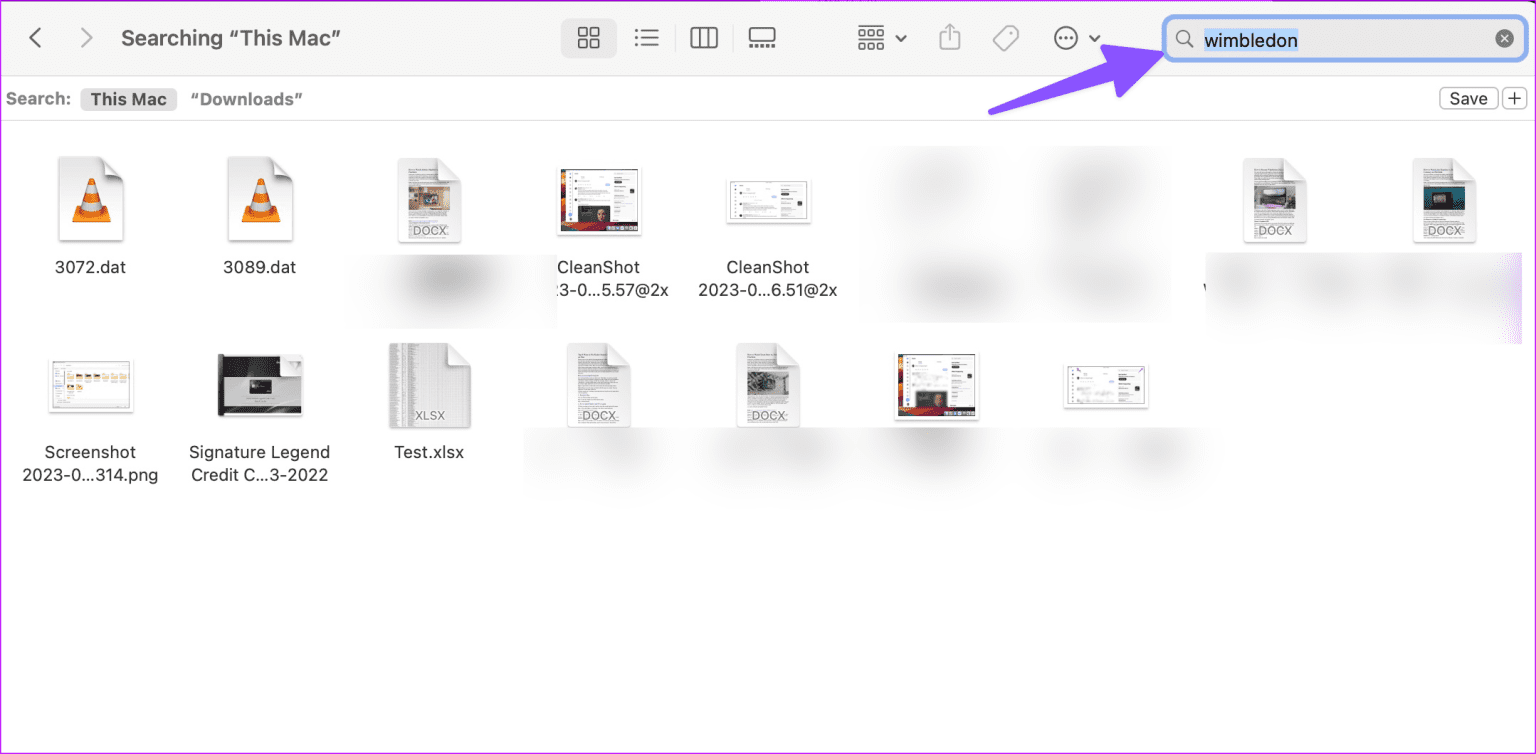Click the CleanShot 2023-0…6.51@2x label

click(x=768, y=279)
